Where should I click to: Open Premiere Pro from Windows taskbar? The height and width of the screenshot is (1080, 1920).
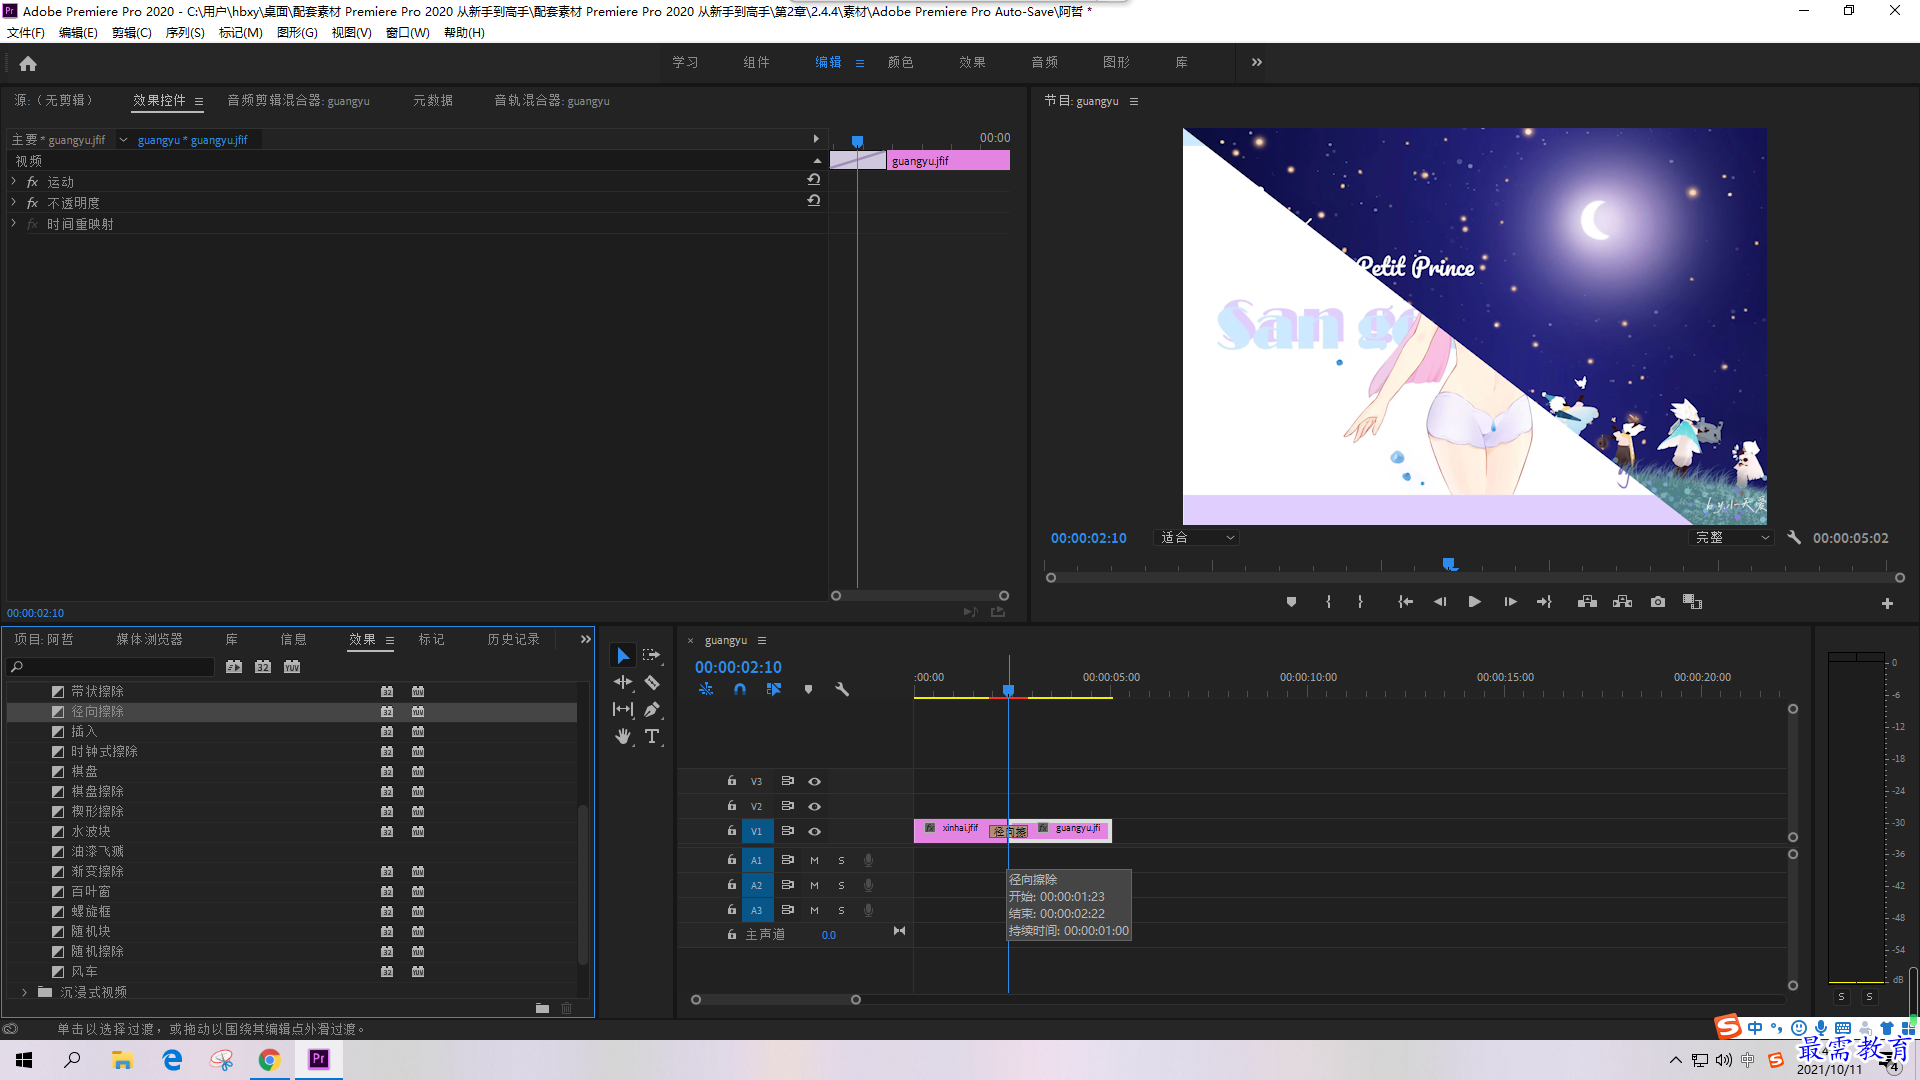[319, 1059]
